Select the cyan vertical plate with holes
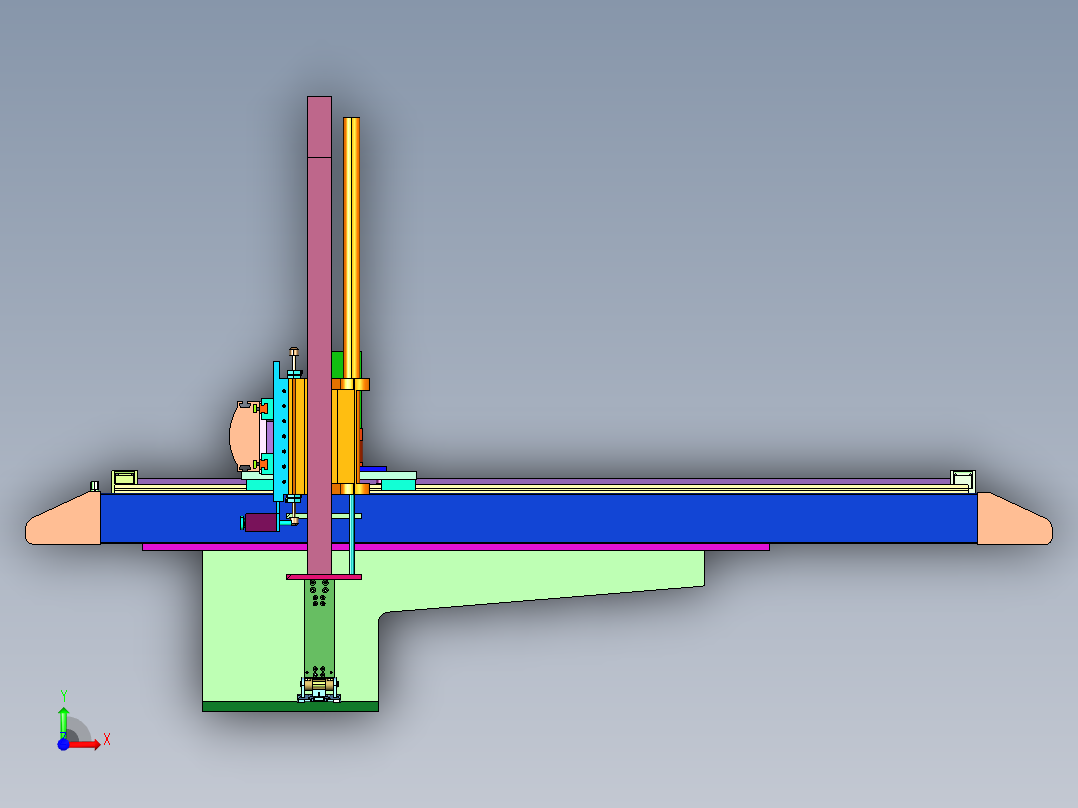The height and width of the screenshot is (808, 1078). click(278, 440)
